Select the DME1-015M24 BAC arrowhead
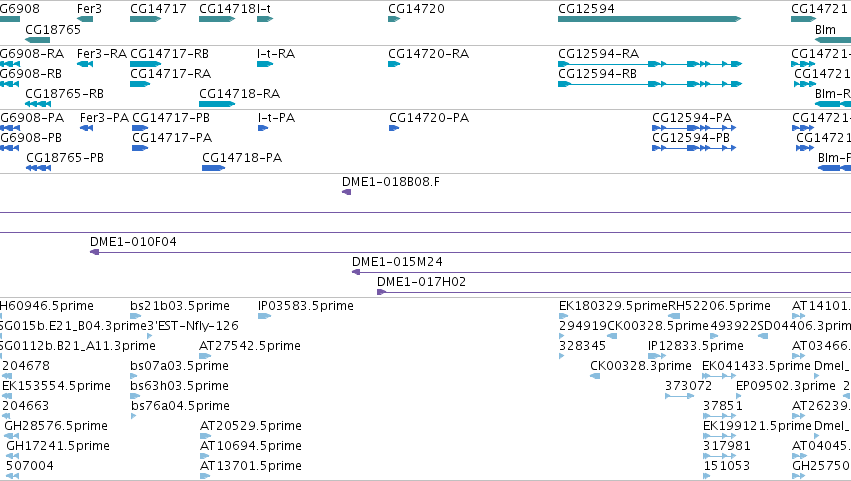This screenshot has height=481, width=851. click(x=356, y=272)
